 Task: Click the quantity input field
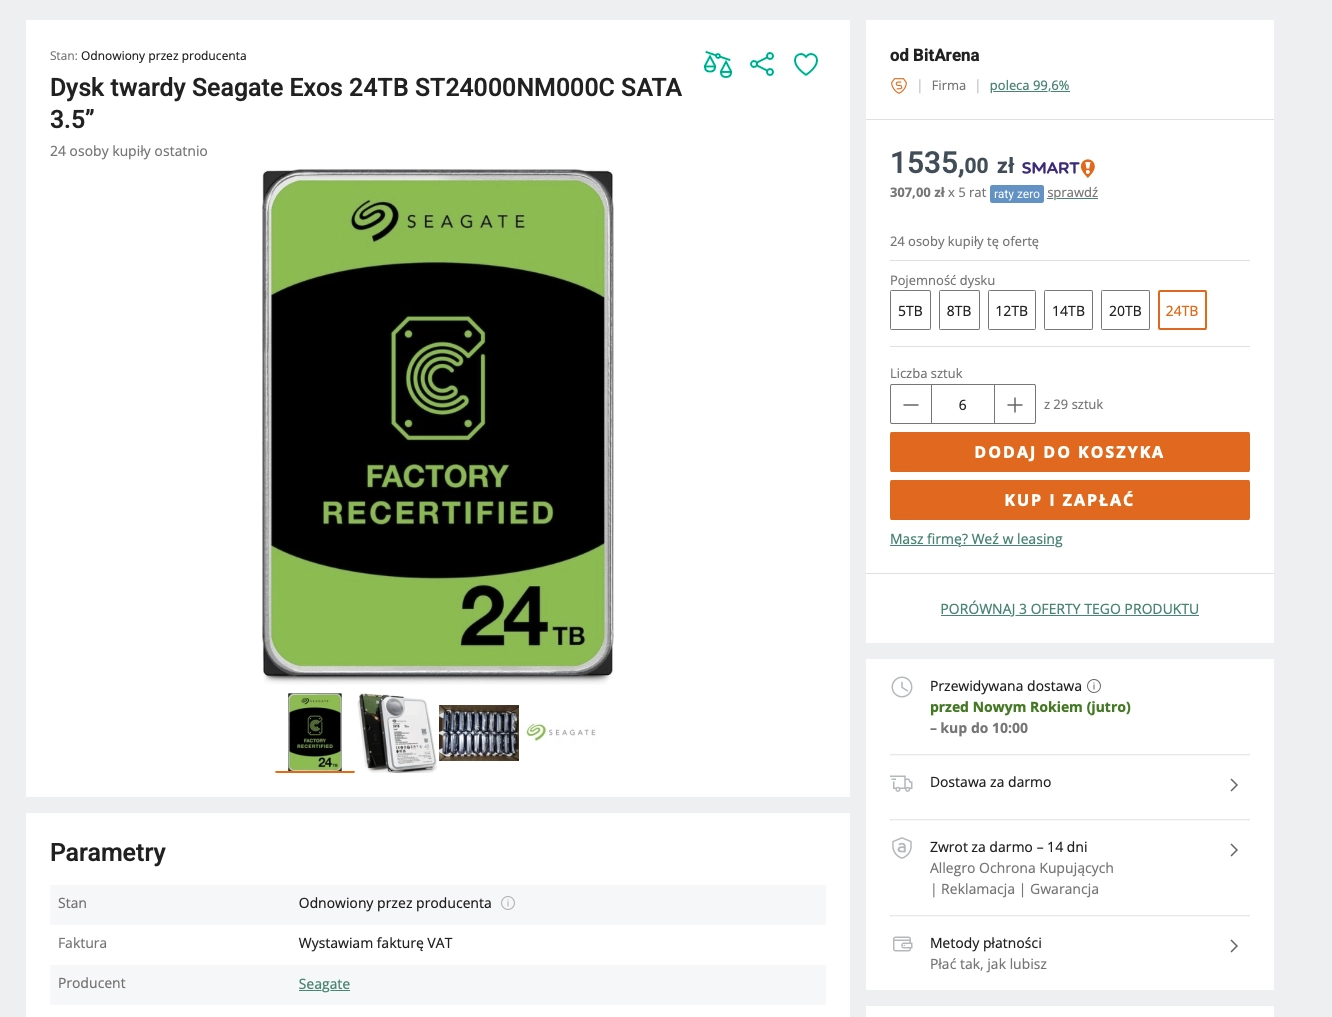(x=962, y=405)
